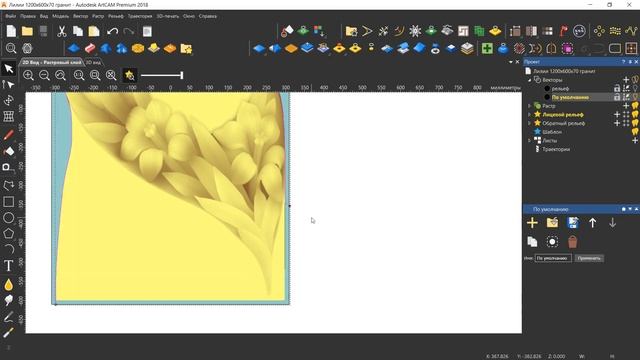Open the Рельеф menu

click(x=116, y=16)
